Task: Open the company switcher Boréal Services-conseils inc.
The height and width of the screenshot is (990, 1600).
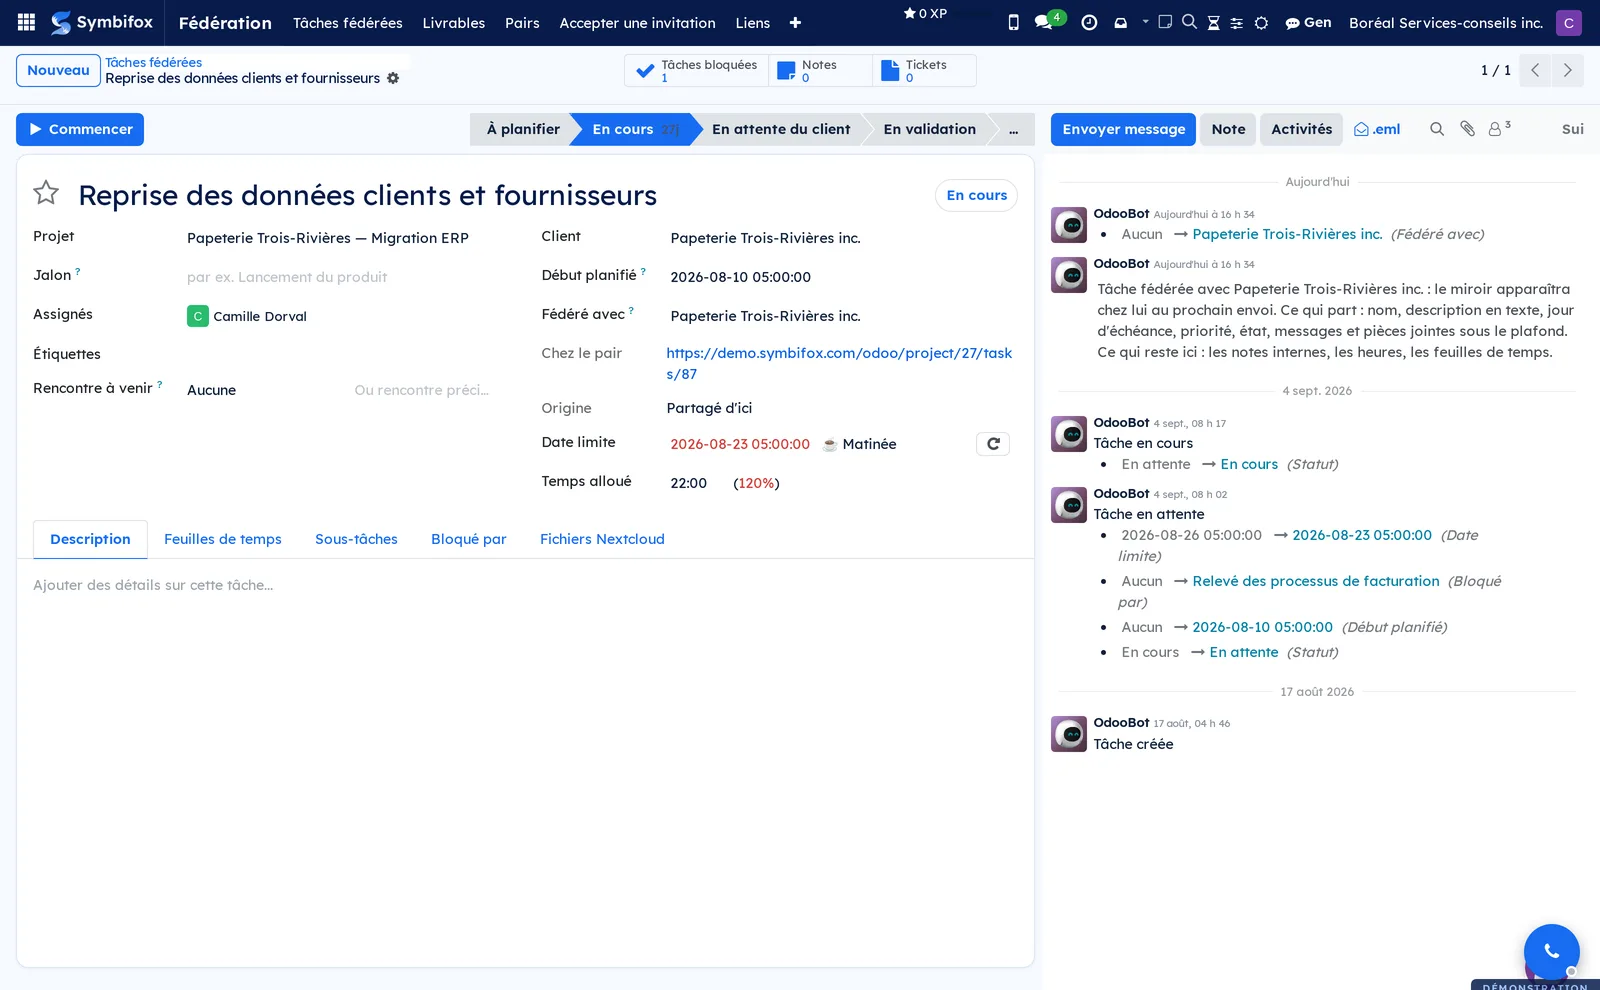Action: point(1445,23)
